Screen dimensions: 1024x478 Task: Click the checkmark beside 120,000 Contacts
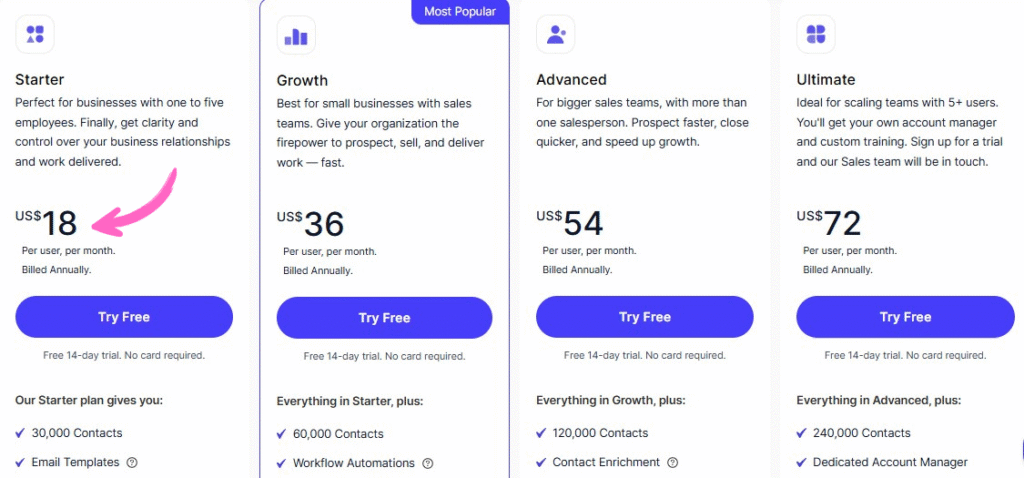(541, 433)
